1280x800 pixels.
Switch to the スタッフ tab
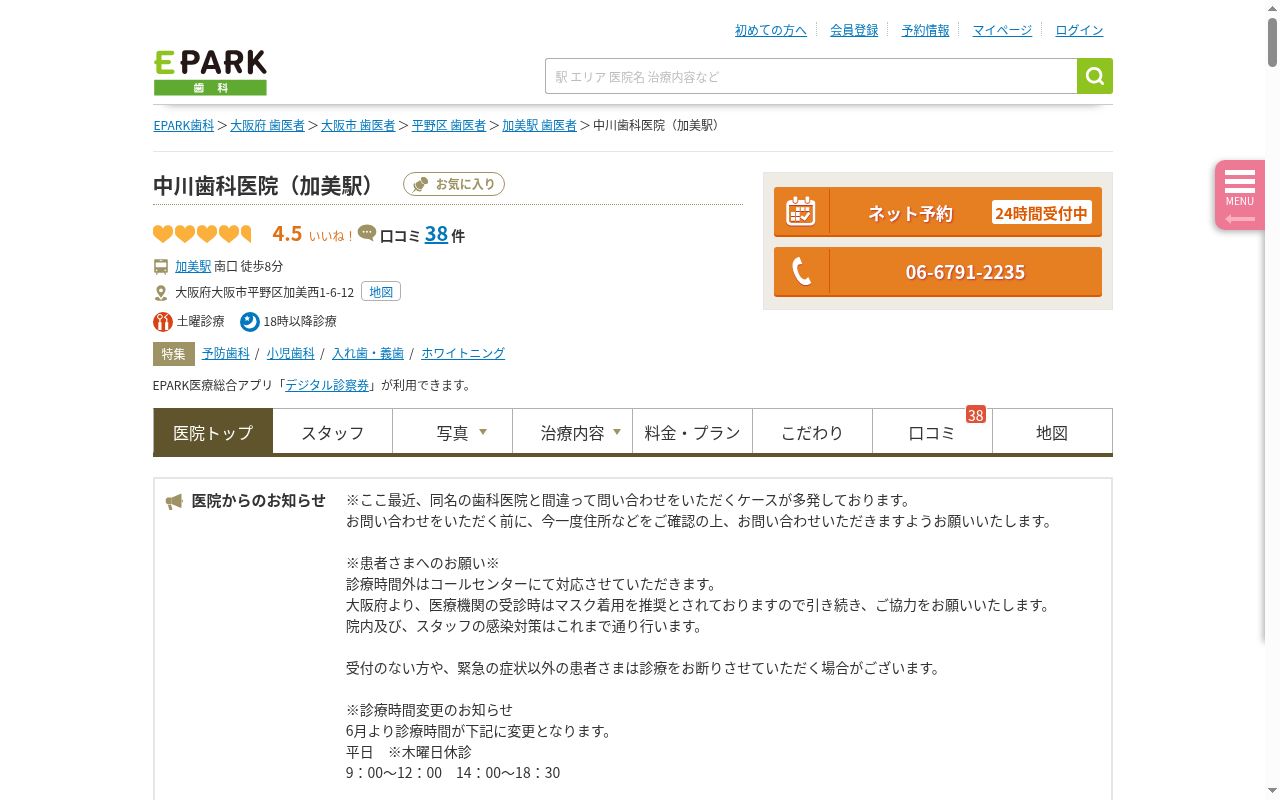(333, 432)
